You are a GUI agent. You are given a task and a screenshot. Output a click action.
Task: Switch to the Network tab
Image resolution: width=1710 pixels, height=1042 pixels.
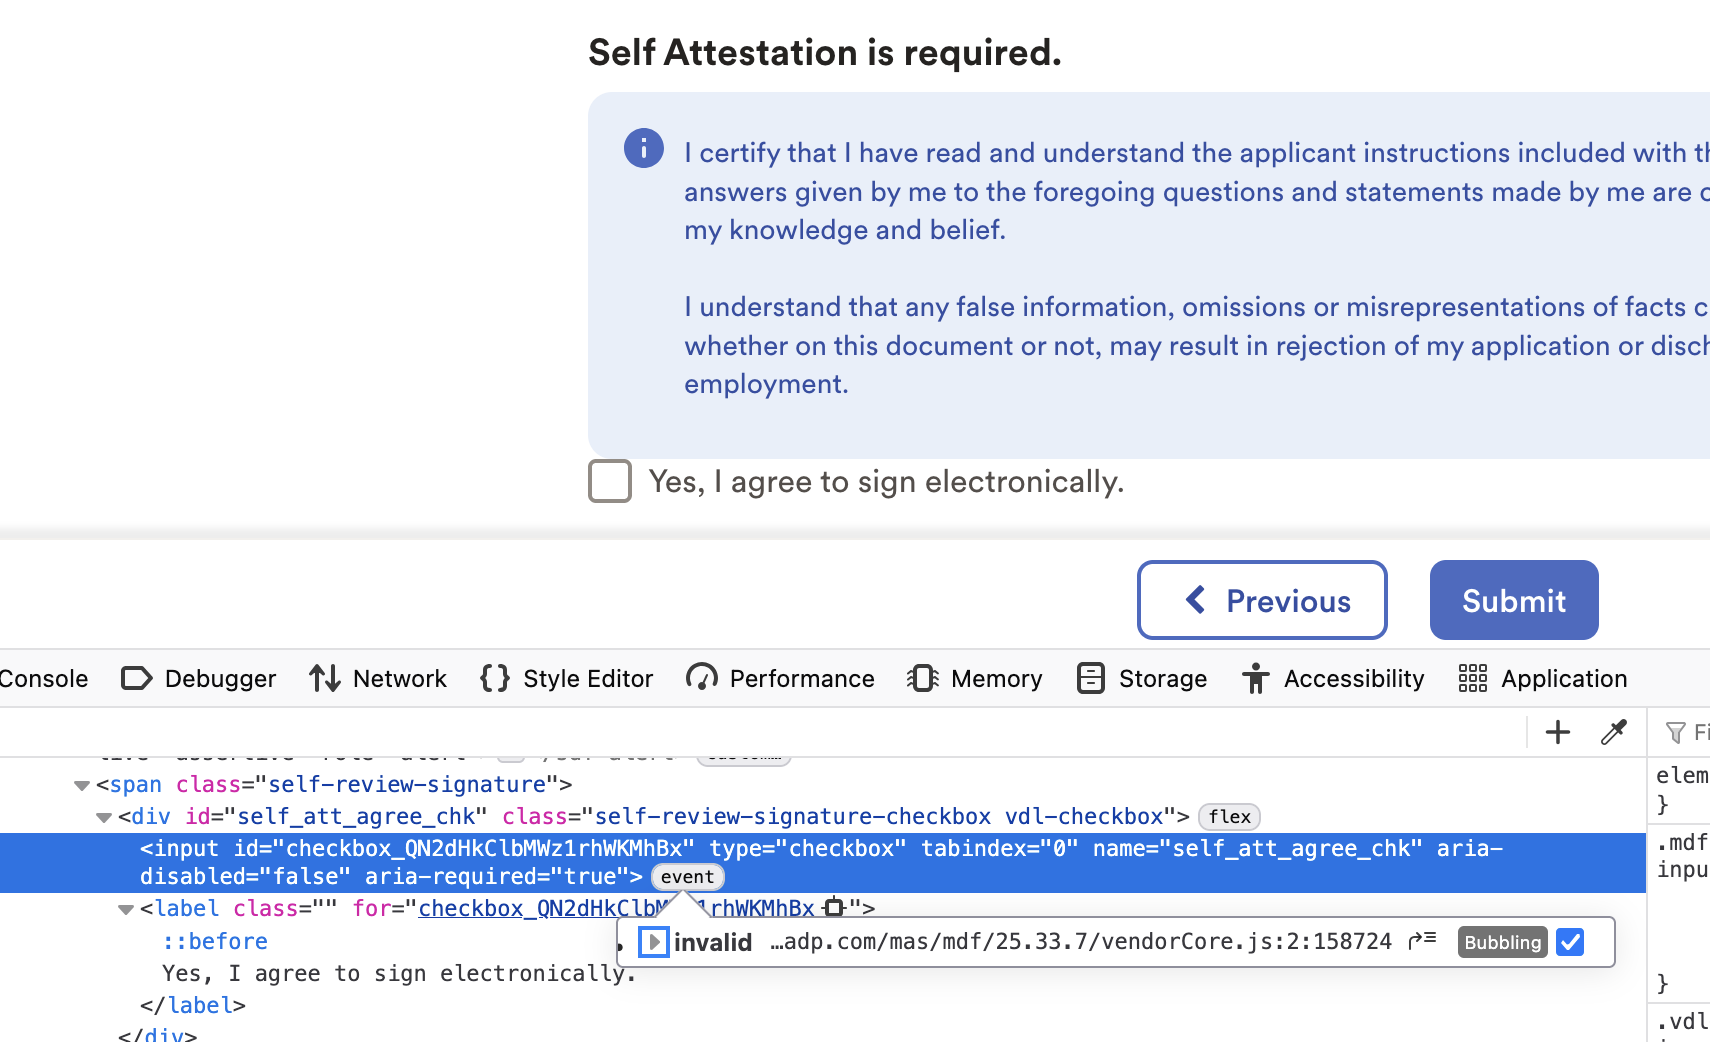pos(377,678)
